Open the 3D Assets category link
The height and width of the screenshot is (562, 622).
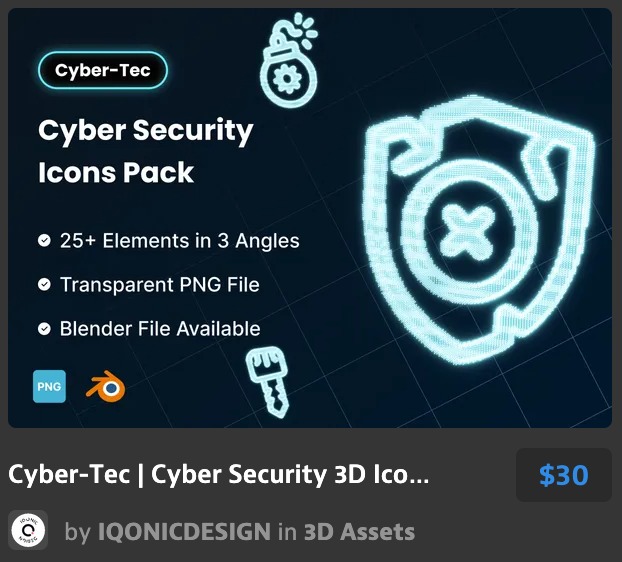[x=359, y=531]
